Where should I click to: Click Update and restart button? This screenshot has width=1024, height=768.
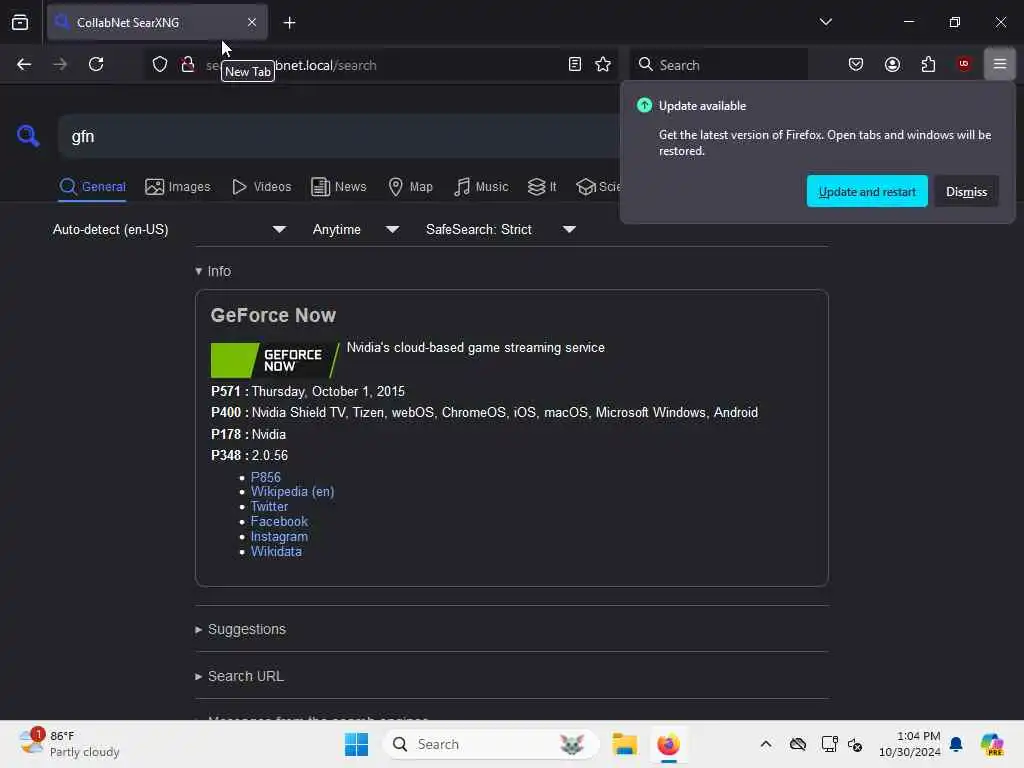coord(867,191)
